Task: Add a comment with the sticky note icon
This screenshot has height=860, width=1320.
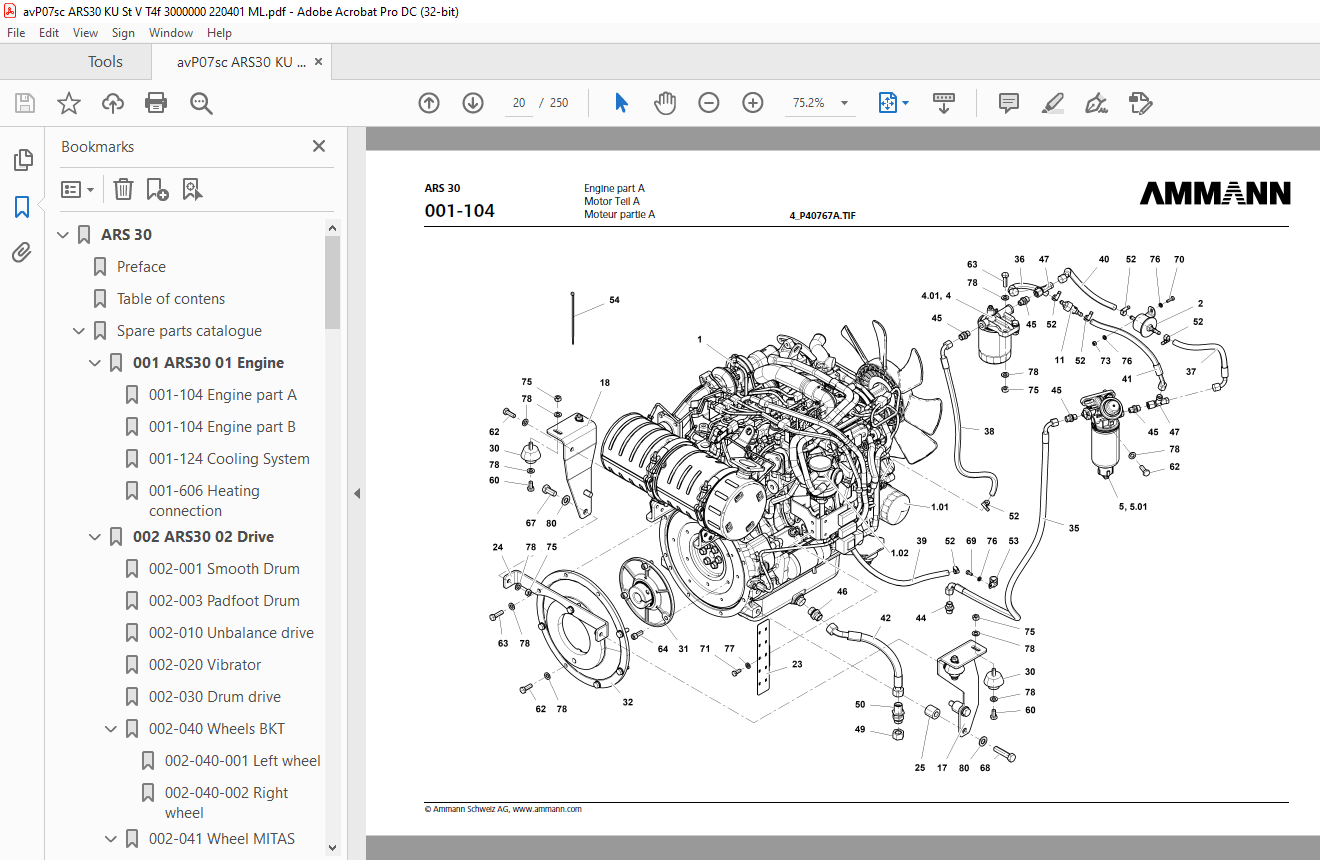Action: tap(1009, 103)
